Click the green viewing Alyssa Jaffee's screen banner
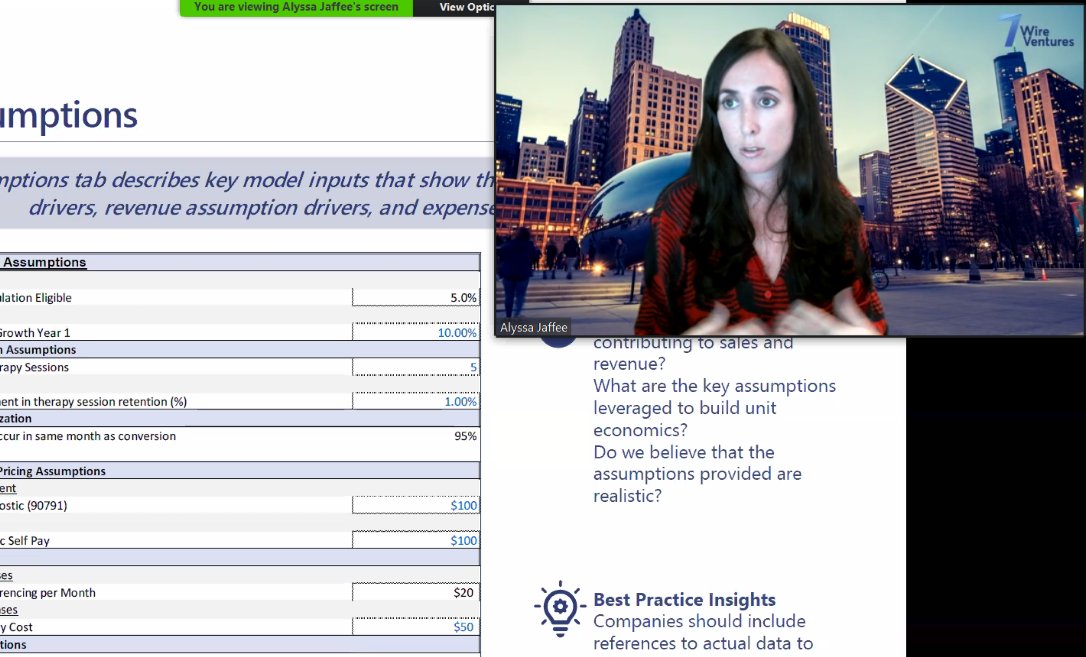Viewport: 1086px width, 657px height. click(x=296, y=8)
